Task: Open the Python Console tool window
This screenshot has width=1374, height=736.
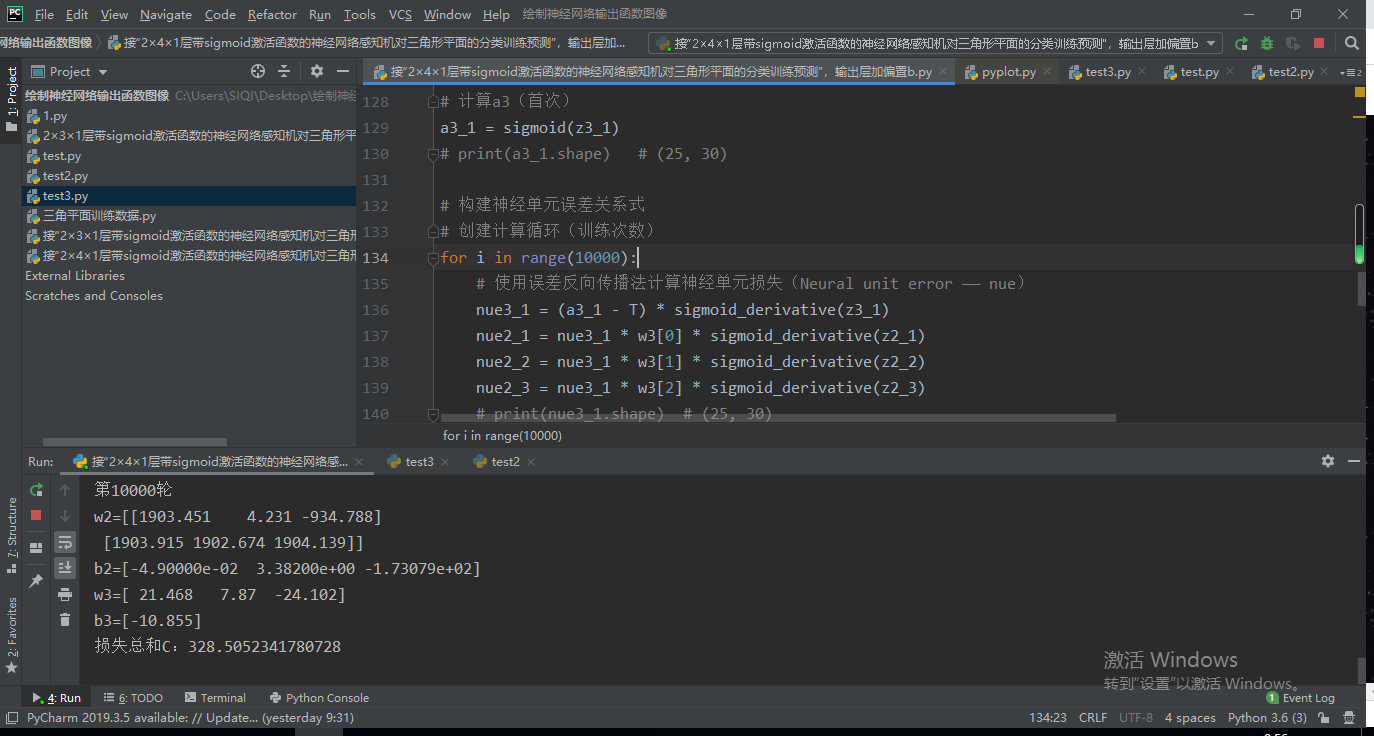Action: [x=319, y=698]
